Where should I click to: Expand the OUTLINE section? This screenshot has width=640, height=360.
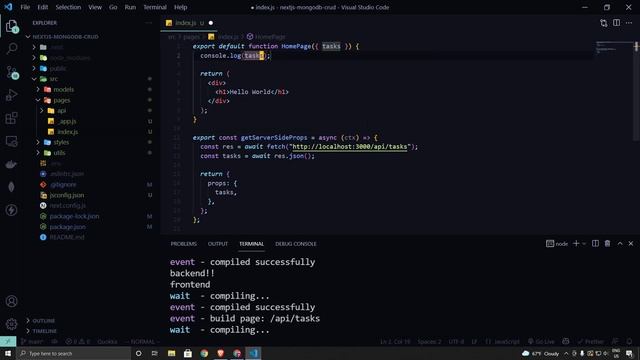tap(44, 321)
